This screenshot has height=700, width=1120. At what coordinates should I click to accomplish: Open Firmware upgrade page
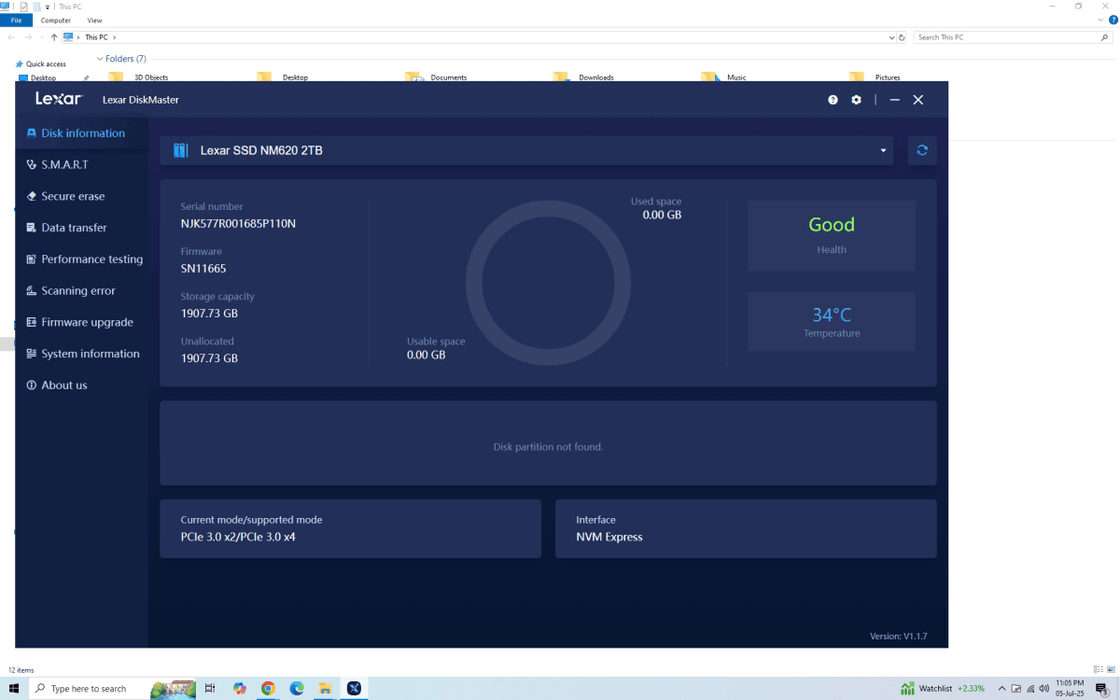tap(86, 322)
